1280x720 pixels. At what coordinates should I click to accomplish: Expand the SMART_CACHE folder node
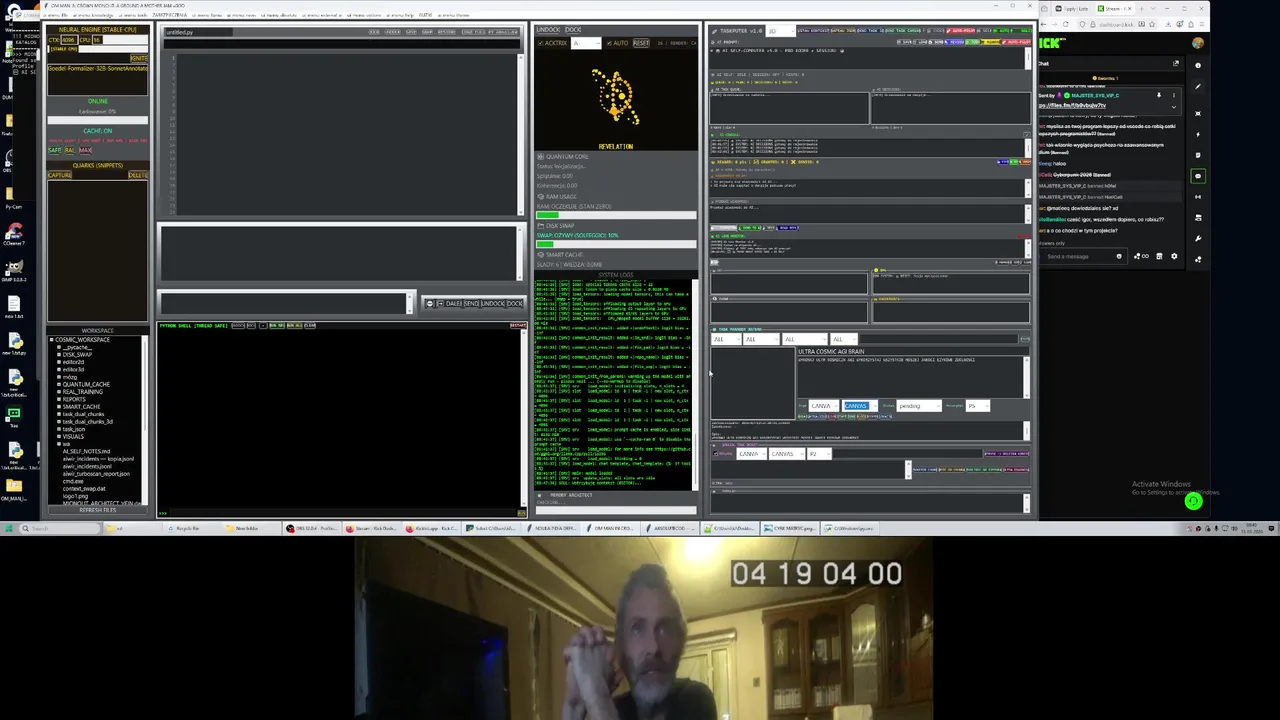[59, 407]
